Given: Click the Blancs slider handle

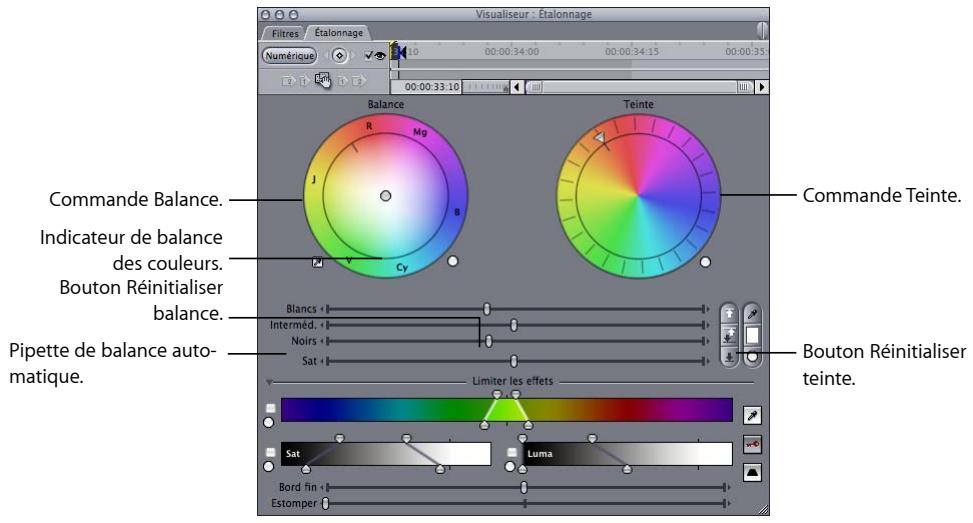Looking at the screenshot, I should (x=486, y=308).
